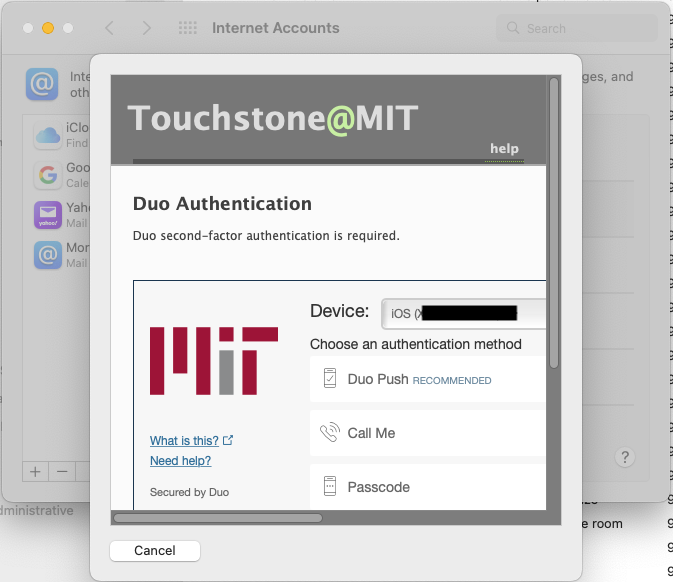Remove the account with the minus button
673x582 pixels.
coord(62,472)
